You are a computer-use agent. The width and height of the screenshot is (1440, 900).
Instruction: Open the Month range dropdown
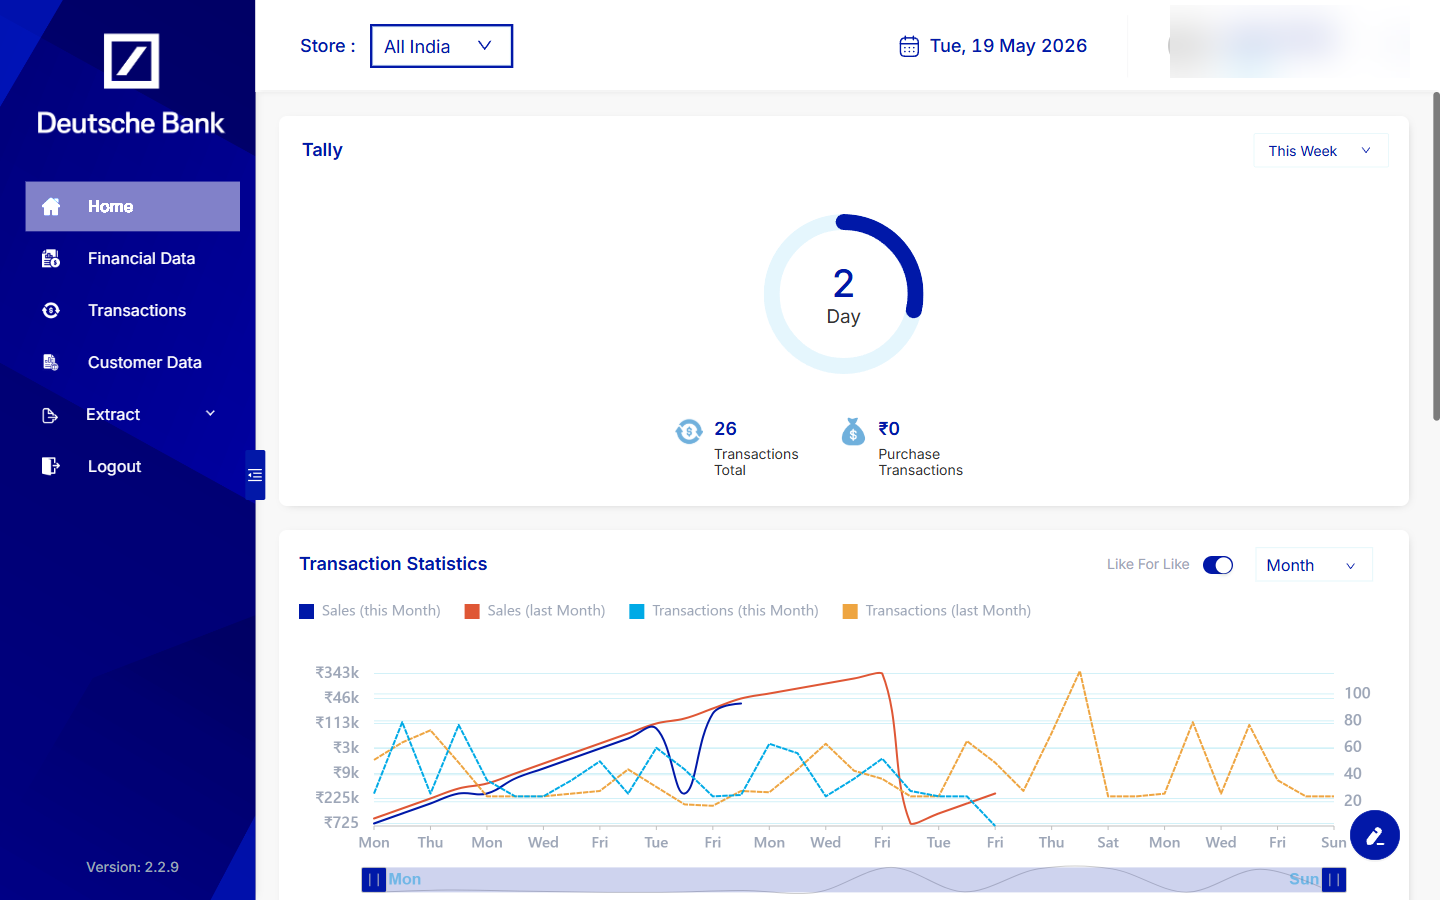pyautogui.click(x=1314, y=565)
